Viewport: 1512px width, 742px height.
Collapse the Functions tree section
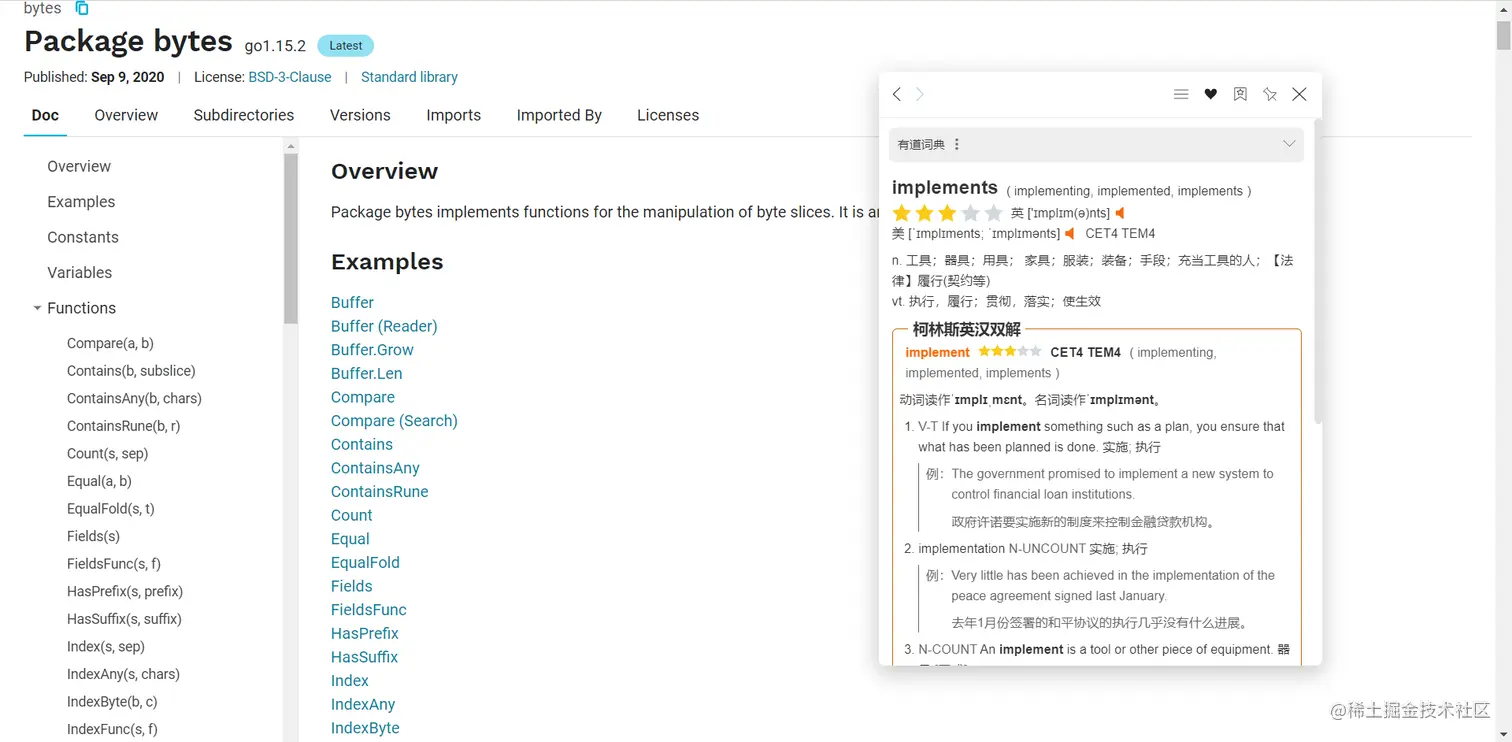tap(37, 308)
